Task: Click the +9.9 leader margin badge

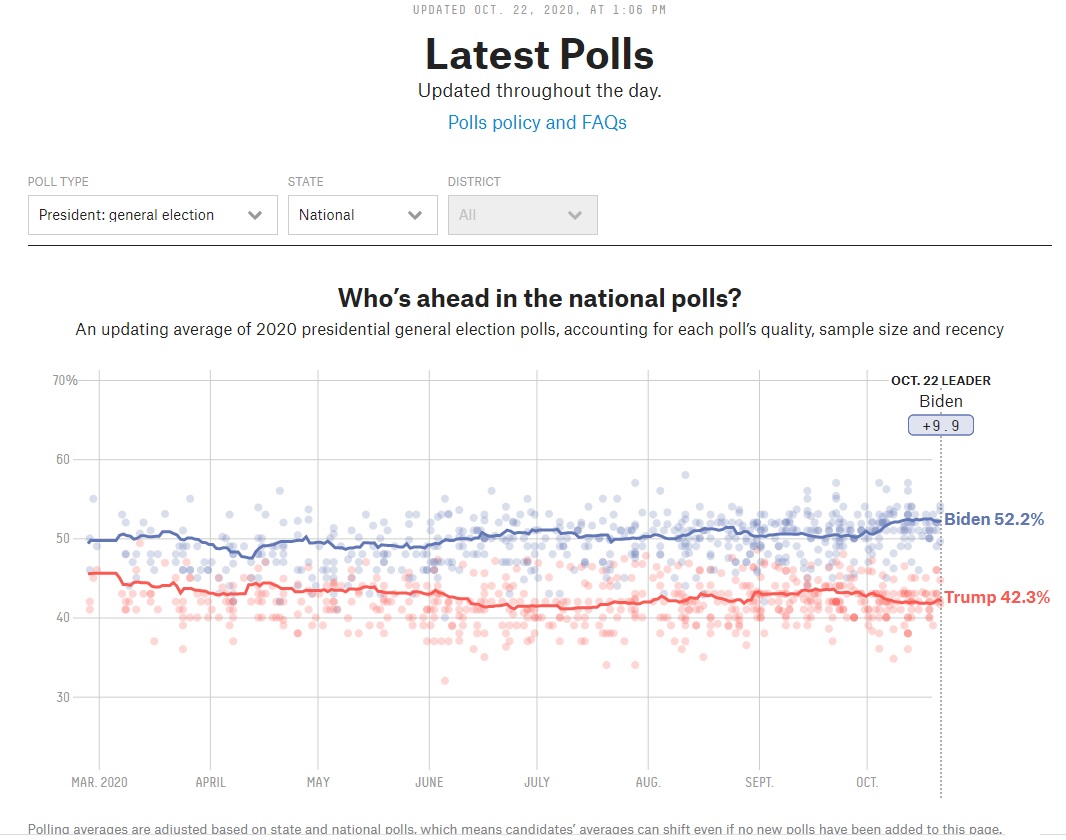Action: tap(940, 425)
